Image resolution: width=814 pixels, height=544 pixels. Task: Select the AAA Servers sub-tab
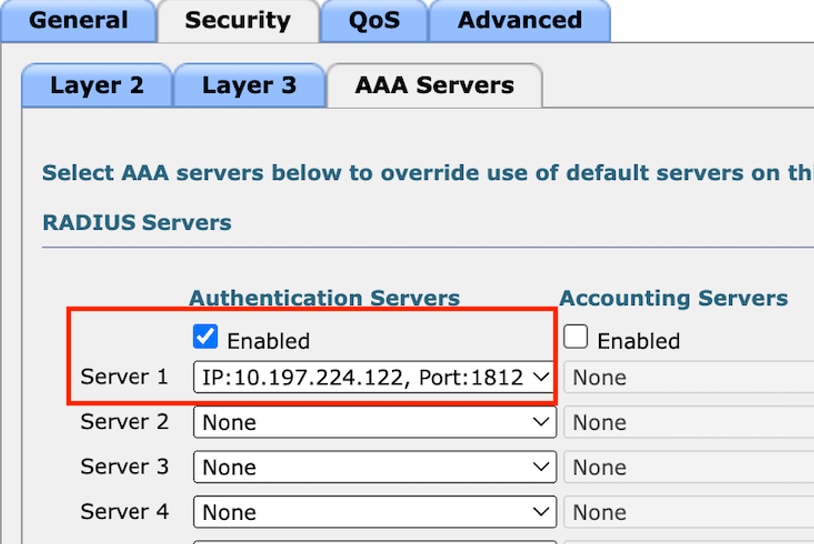coord(435,86)
